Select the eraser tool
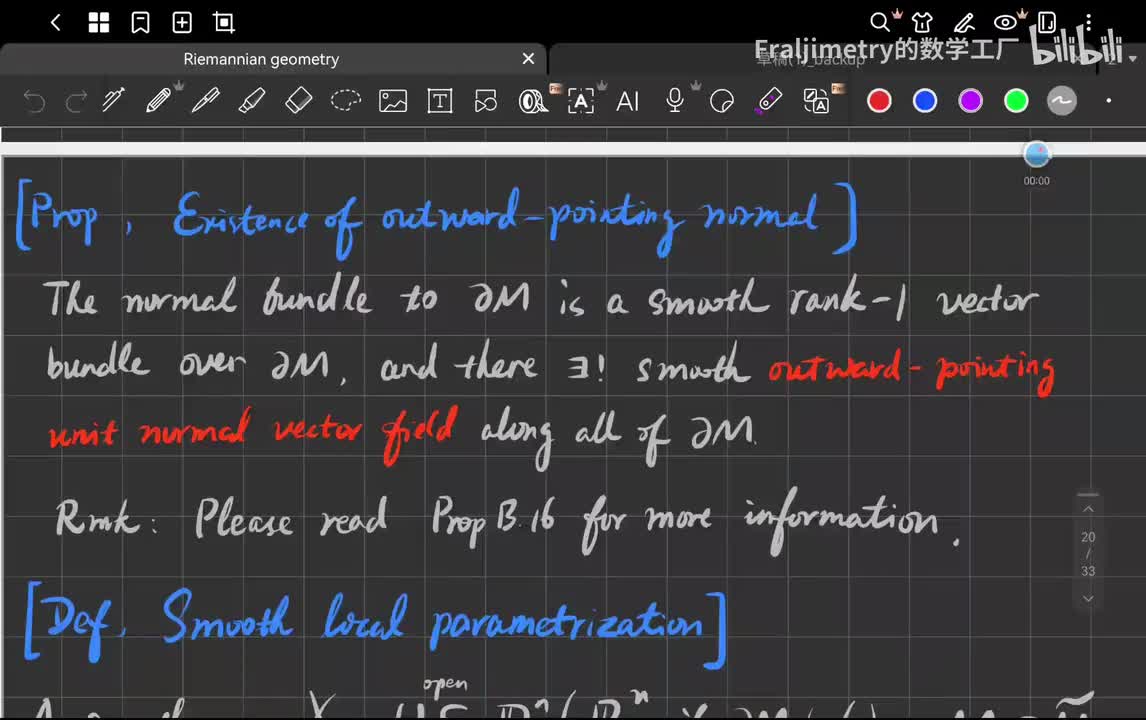The width and height of the screenshot is (1146, 720). [298, 100]
